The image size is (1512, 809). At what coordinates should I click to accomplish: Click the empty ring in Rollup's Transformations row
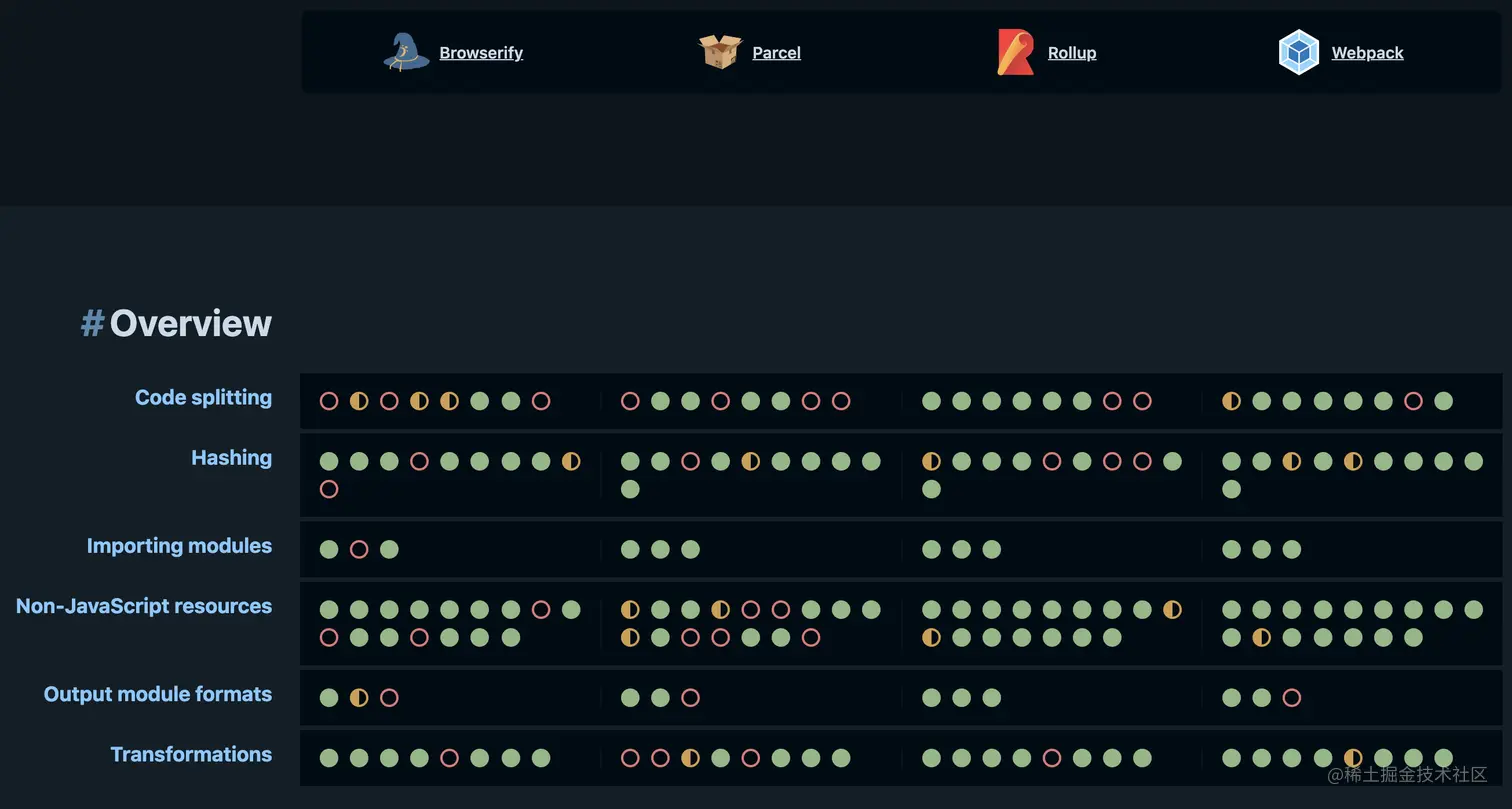1051,758
